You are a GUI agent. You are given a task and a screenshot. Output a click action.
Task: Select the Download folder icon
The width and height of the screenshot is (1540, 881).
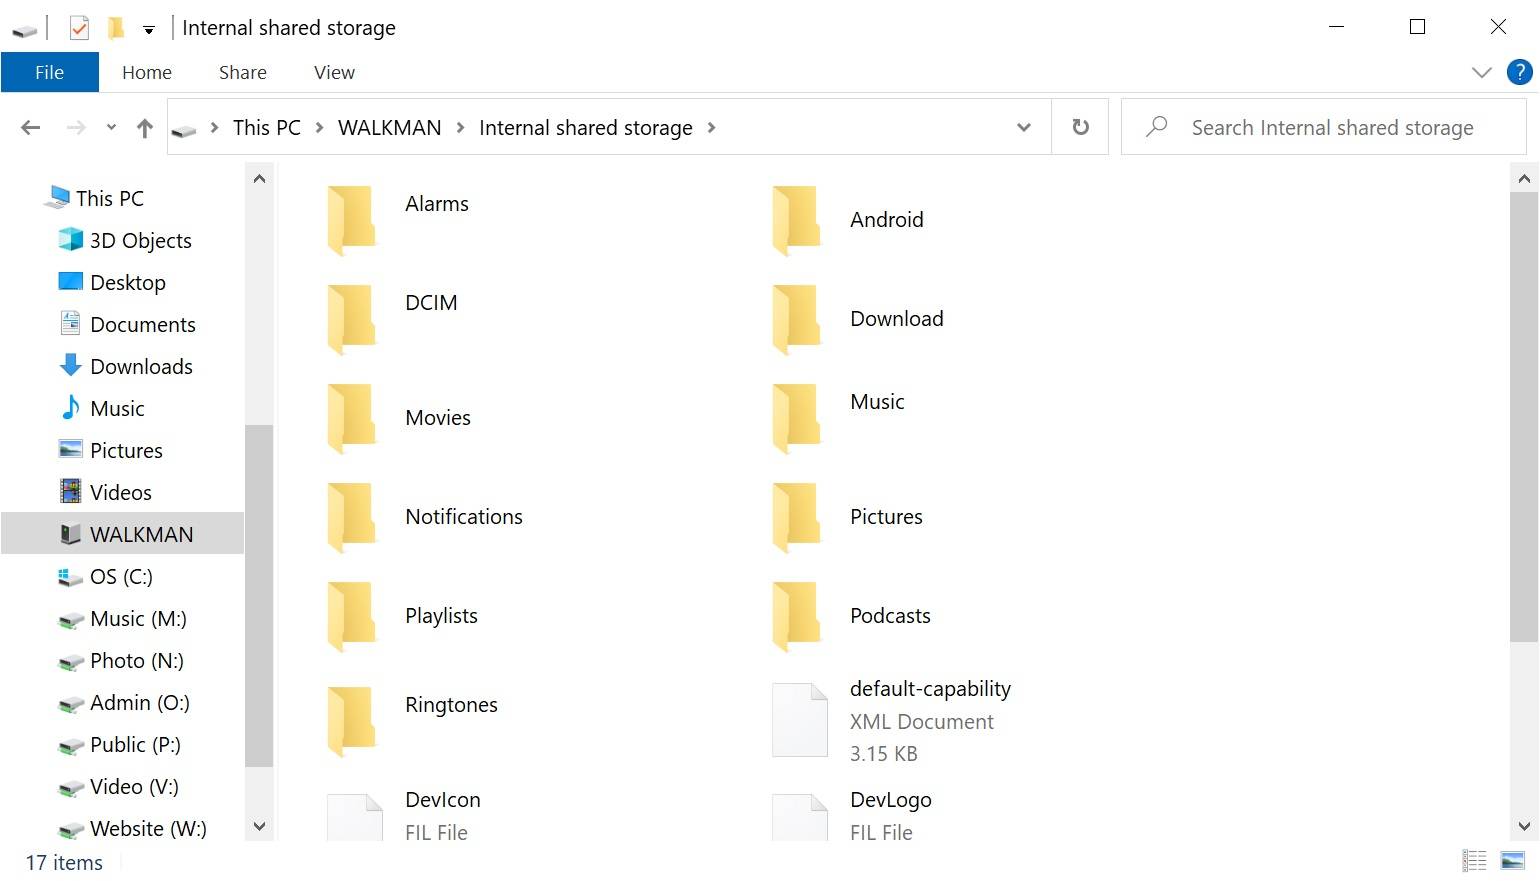tap(797, 319)
